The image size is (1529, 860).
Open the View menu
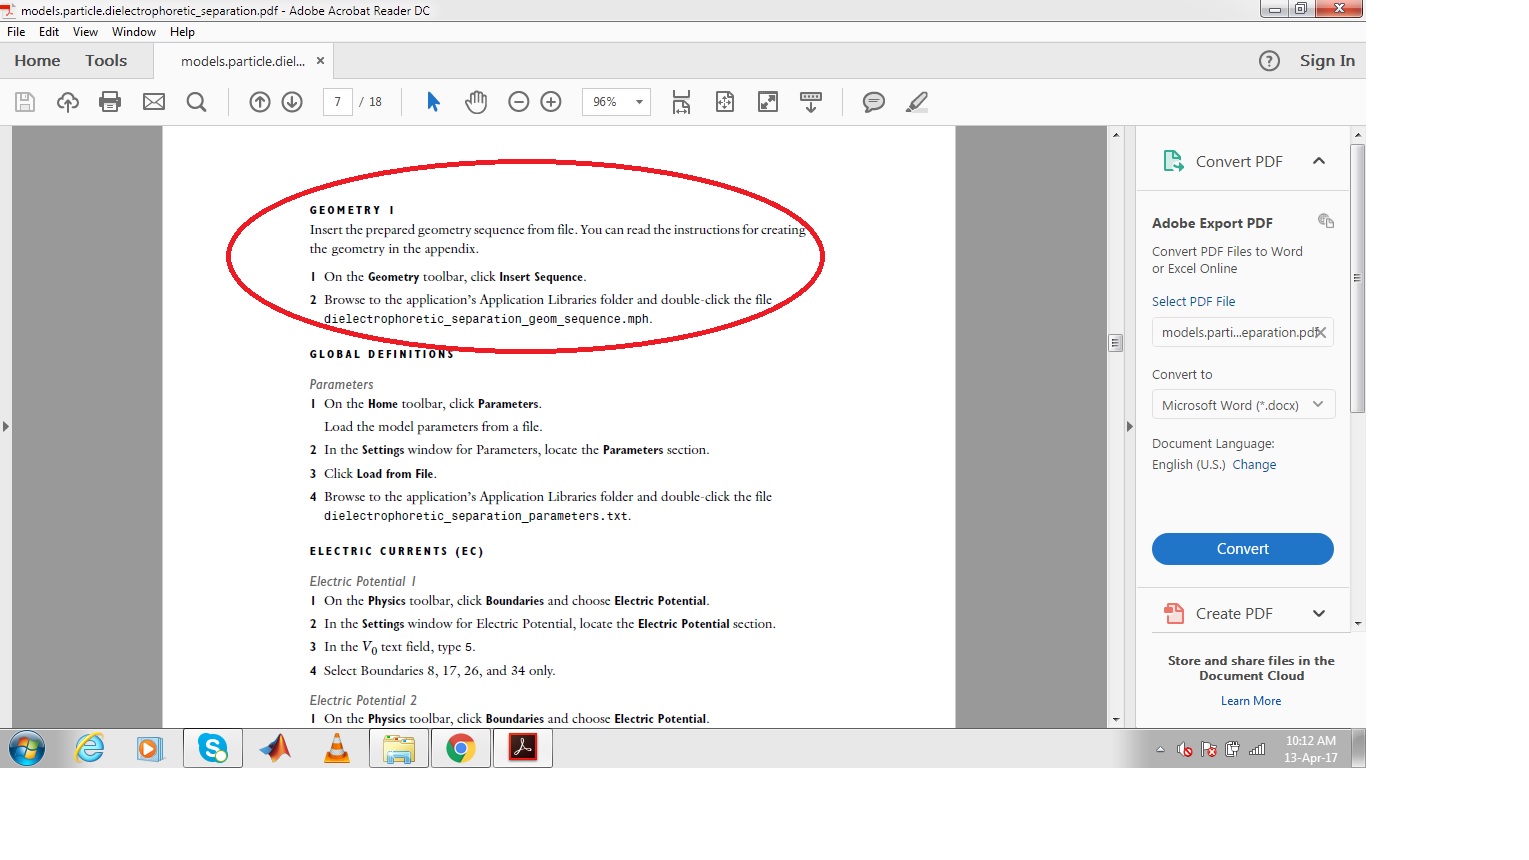tap(85, 32)
